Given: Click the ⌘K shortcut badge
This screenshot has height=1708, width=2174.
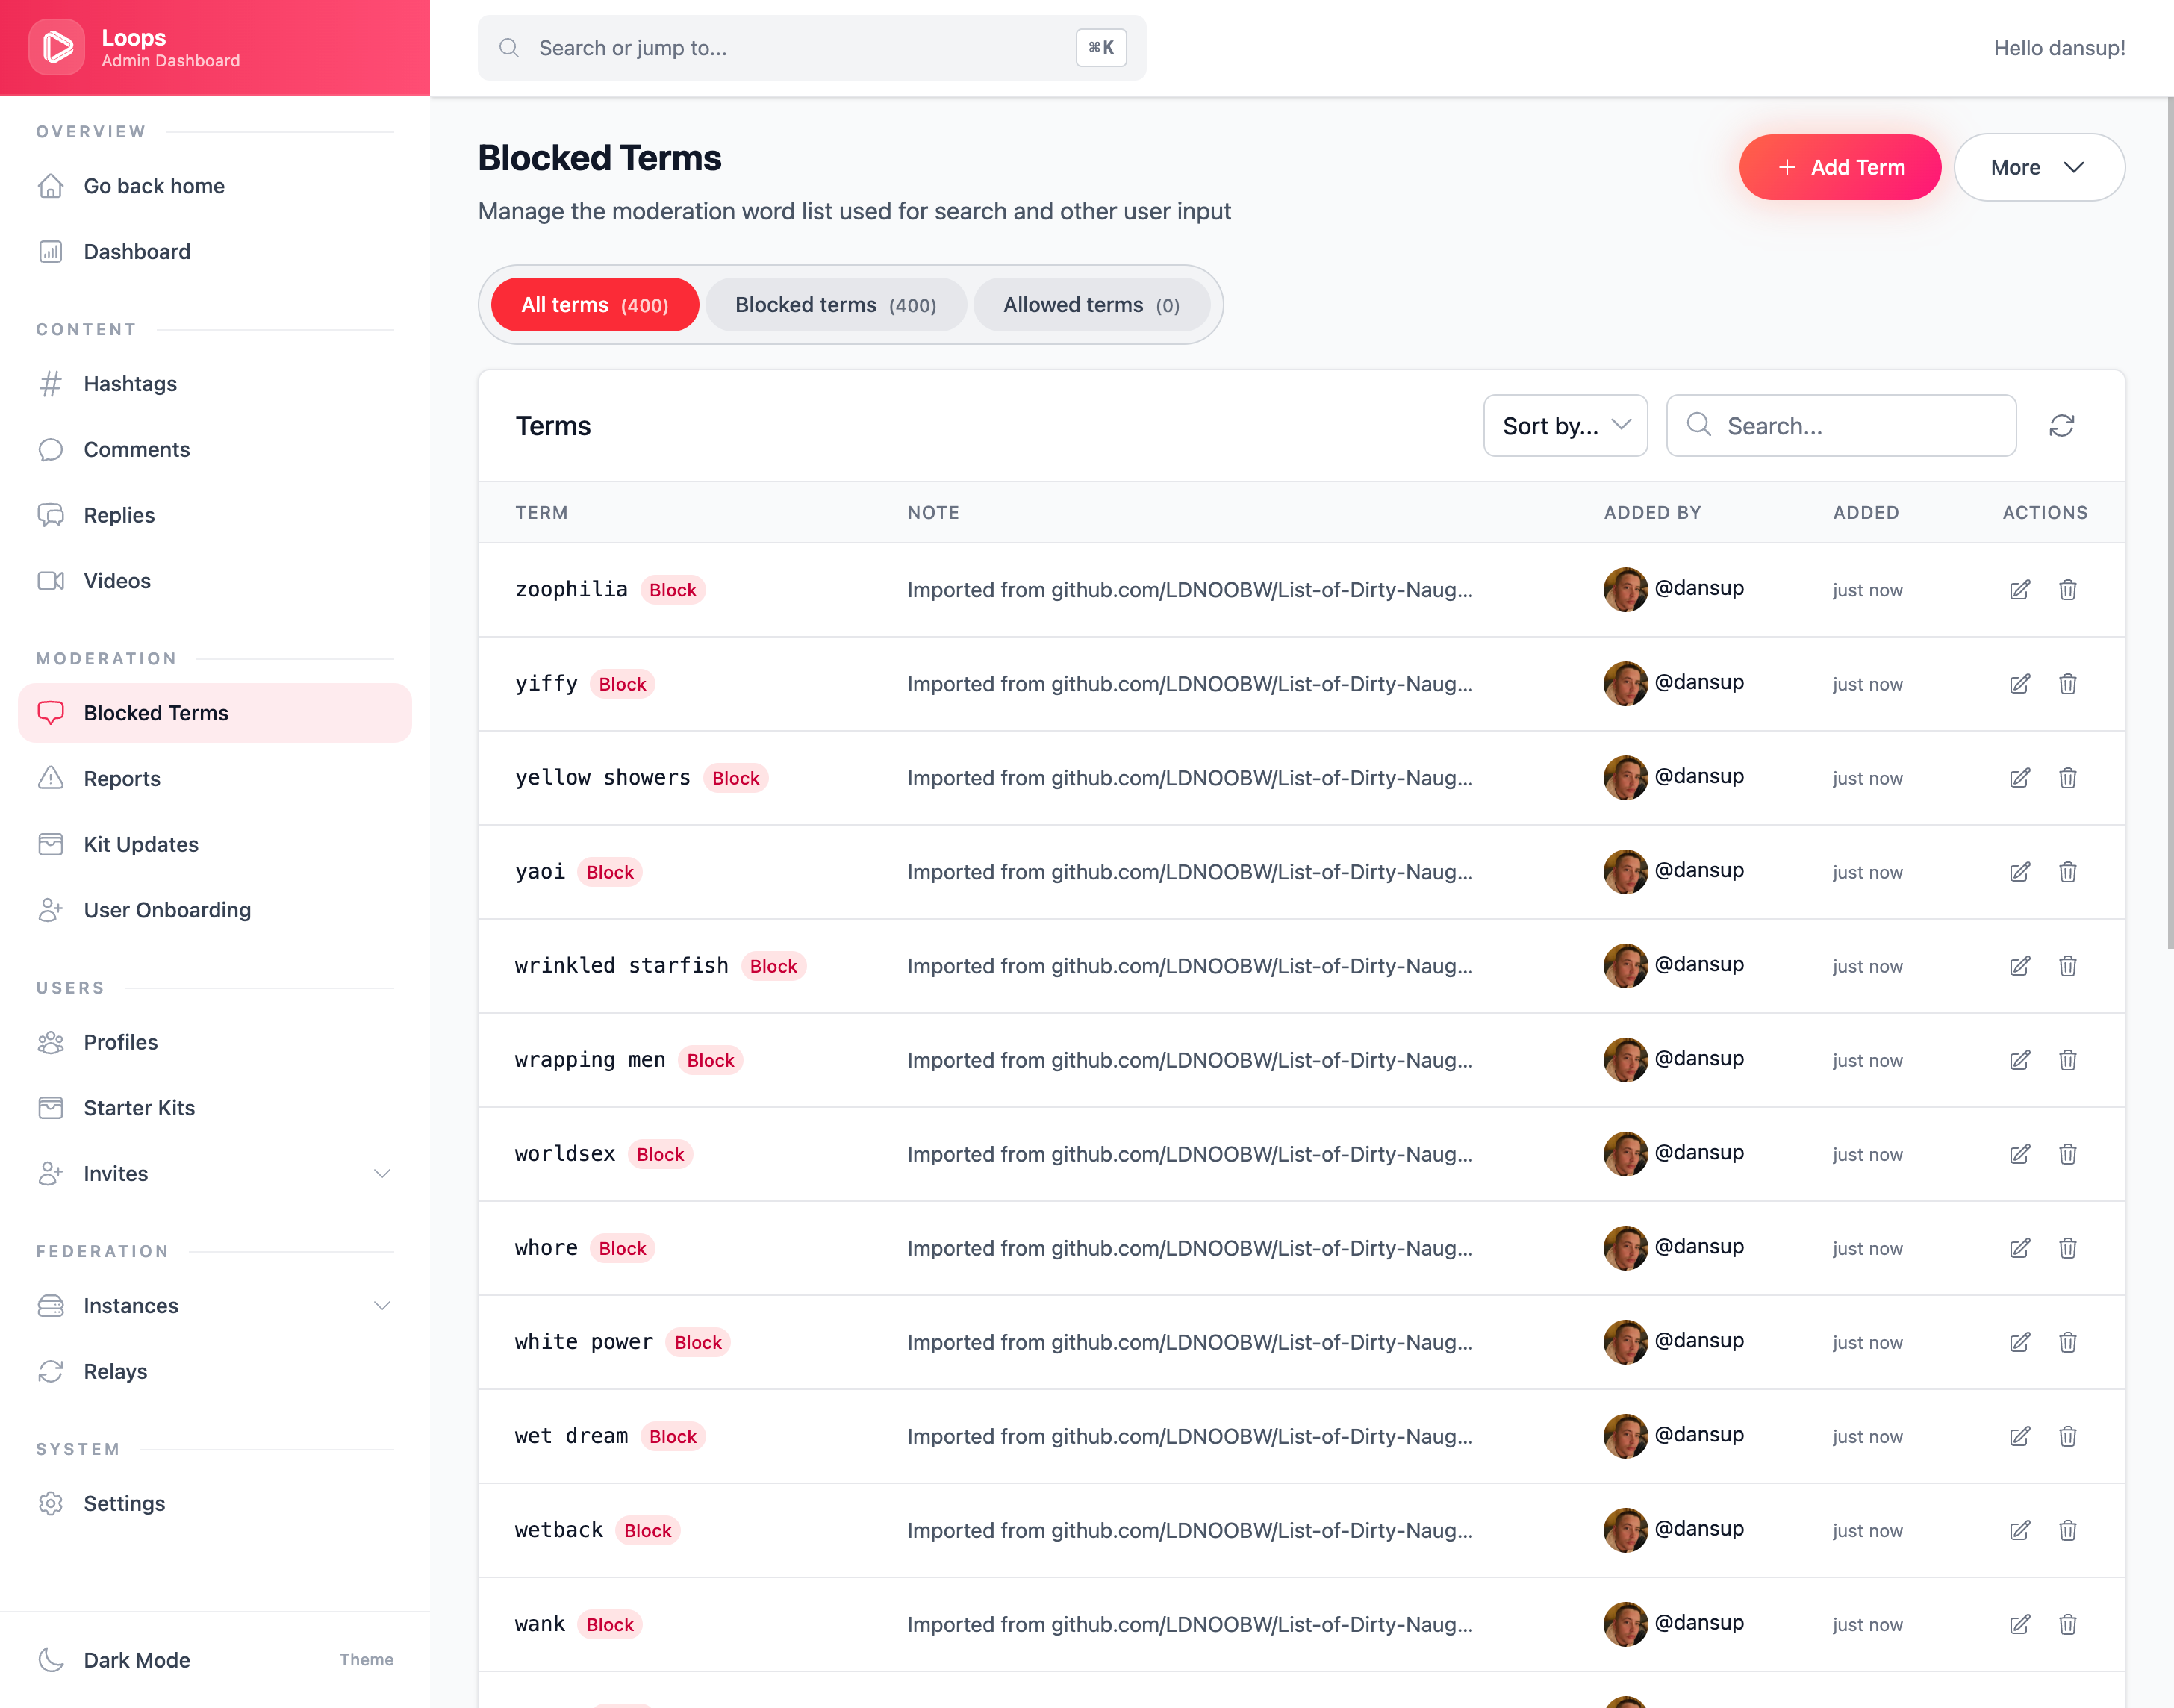Looking at the screenshot, I should 1101,48.
